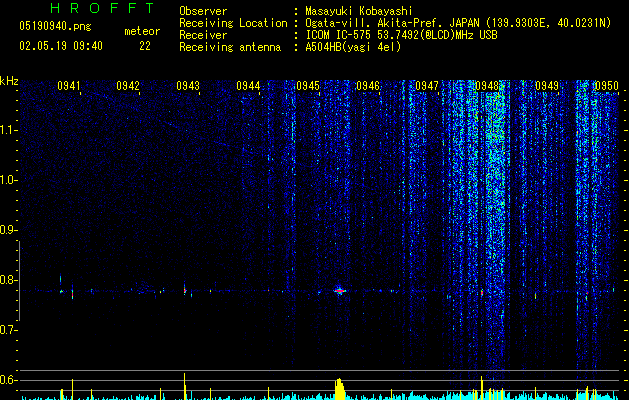Click the bright meteor echo near 0945
Viewport: 629px width, 400px height.
click(x=340, y=290)
